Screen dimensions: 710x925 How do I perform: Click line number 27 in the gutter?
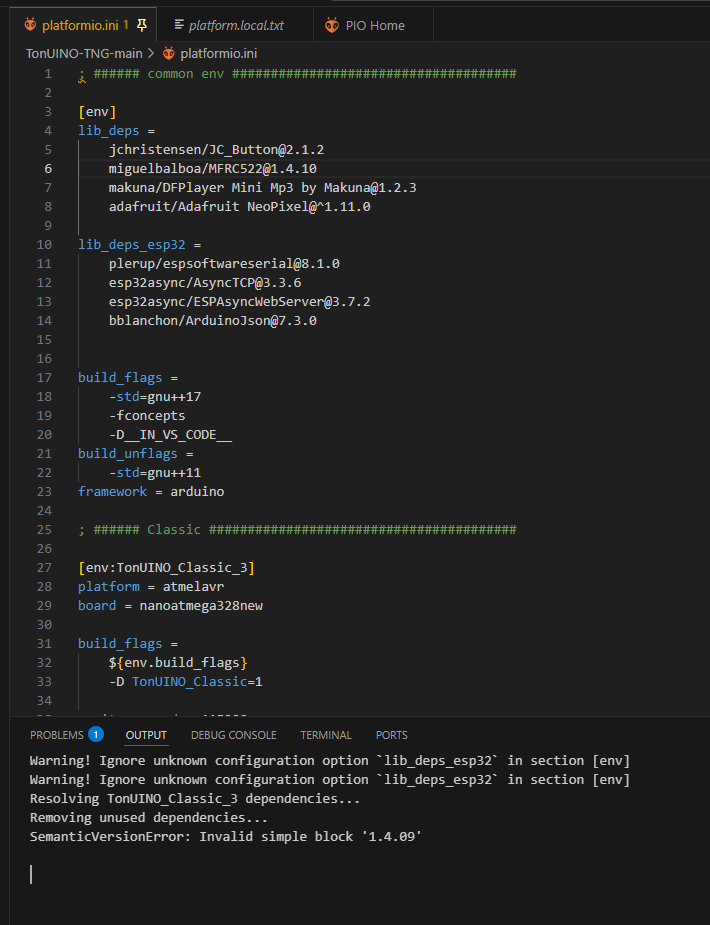pyautogui.click(x=45, y=568)
